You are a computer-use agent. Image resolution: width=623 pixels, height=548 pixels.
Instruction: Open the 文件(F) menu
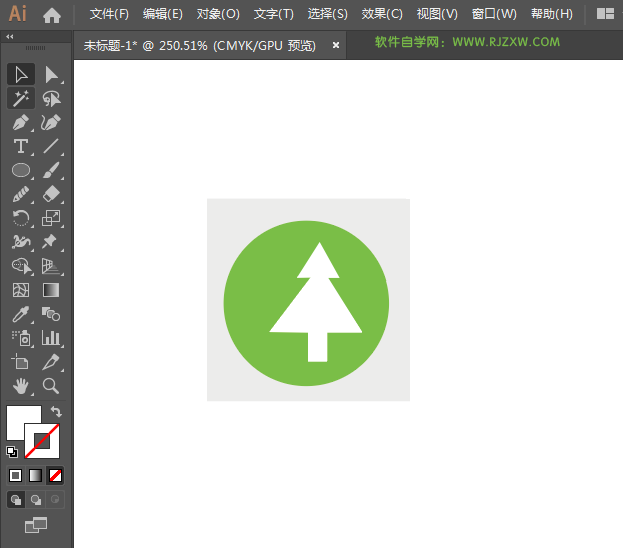coord(109,14)
